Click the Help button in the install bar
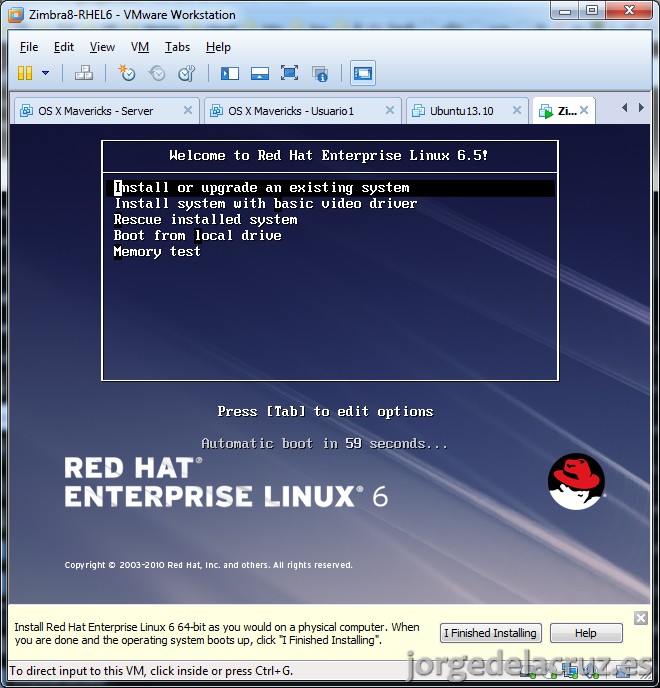This screenshot has width=660, height=688. point(586,633)
